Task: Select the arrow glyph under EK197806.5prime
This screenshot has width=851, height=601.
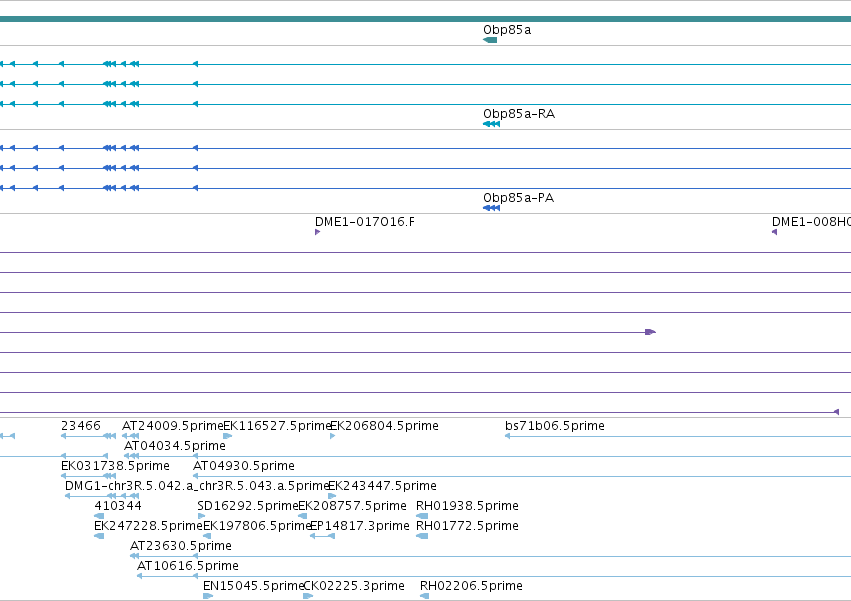Action: click(x=207, y=536)
